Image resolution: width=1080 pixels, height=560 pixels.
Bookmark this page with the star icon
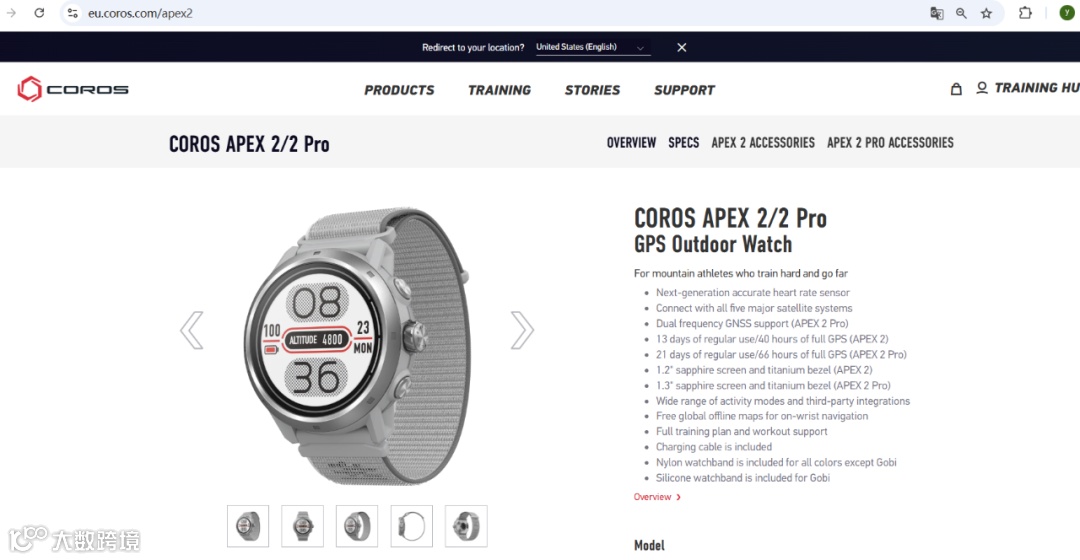tap(986, 13)
